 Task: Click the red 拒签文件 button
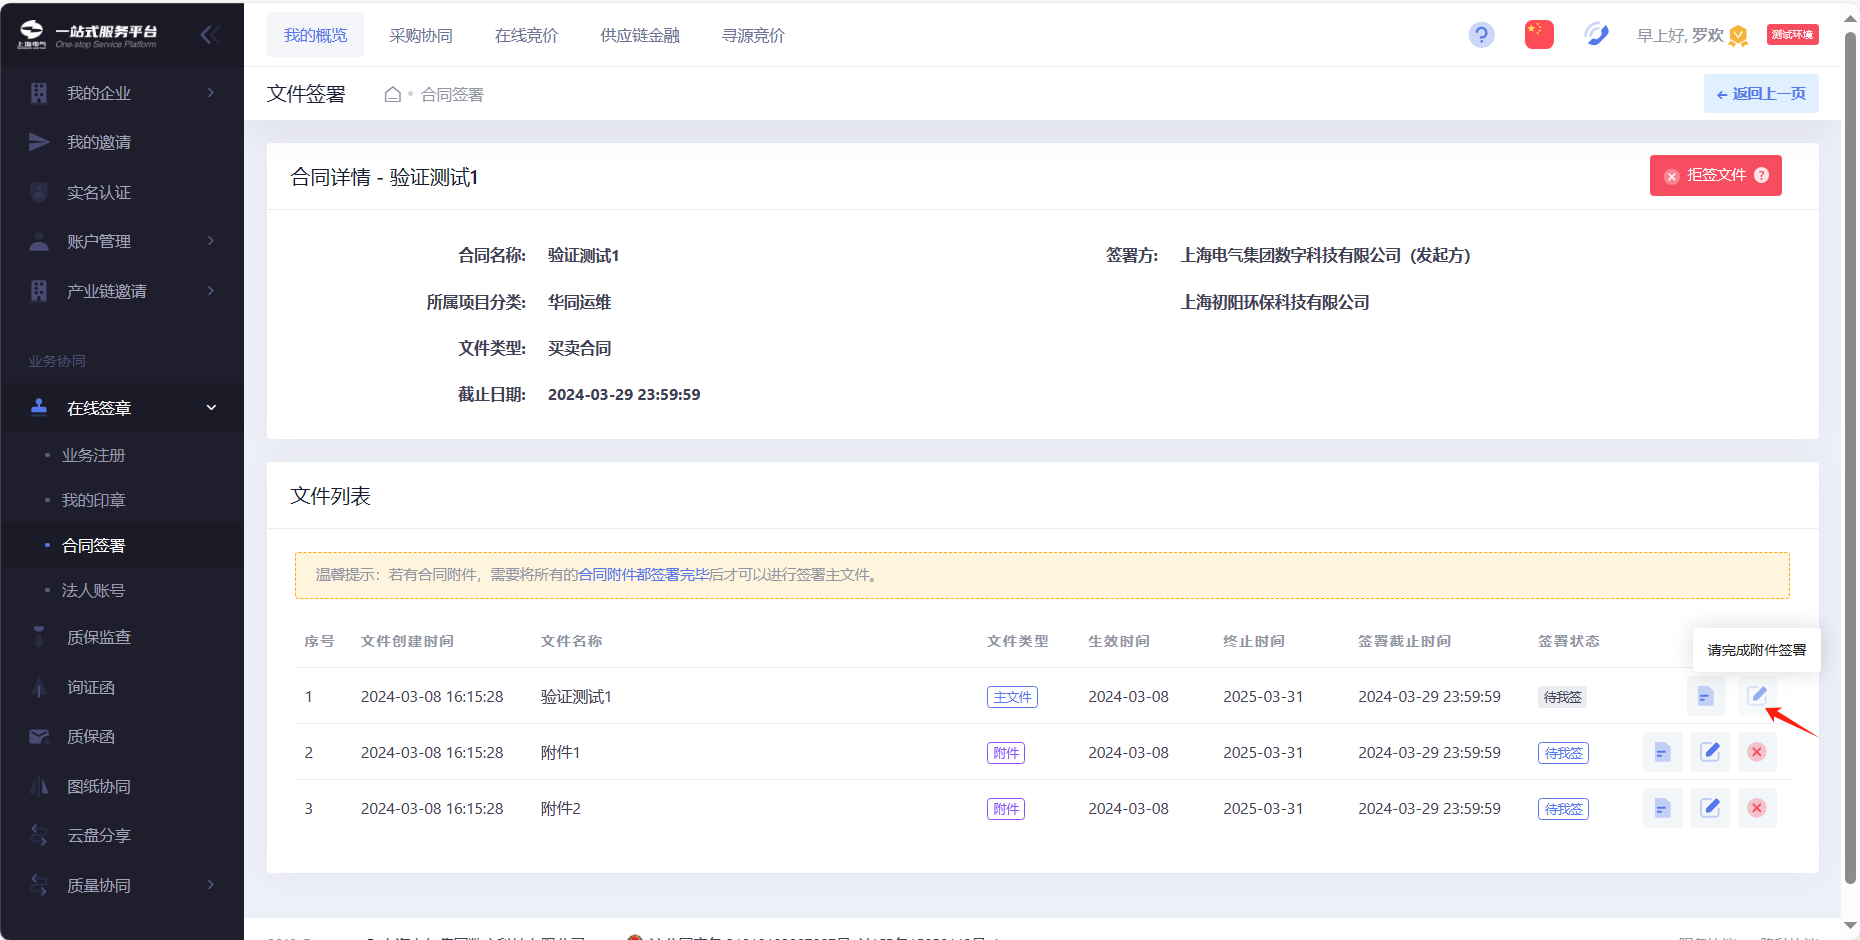pyautogui.click(x=1715, y=175)
